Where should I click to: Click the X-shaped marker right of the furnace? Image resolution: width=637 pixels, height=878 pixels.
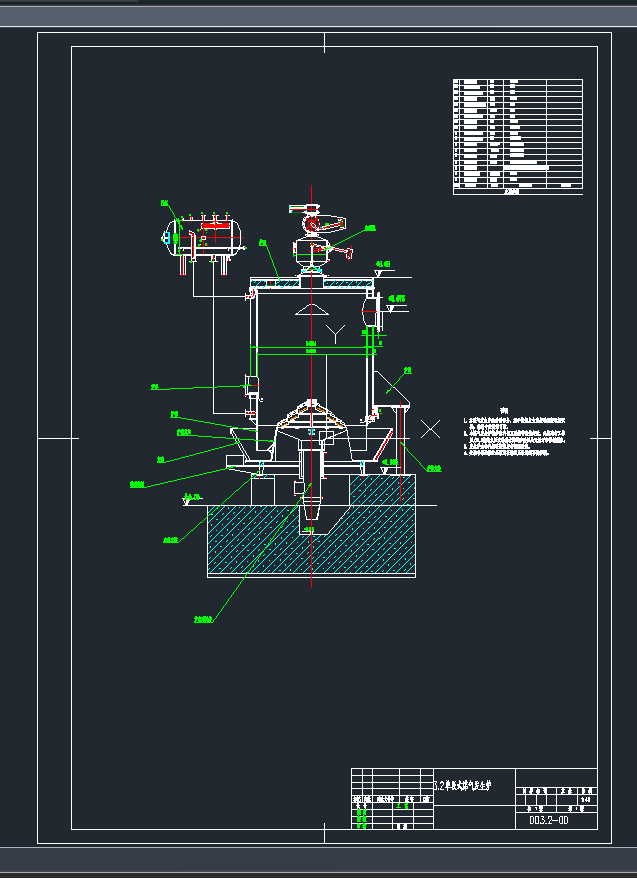(431, 429)
